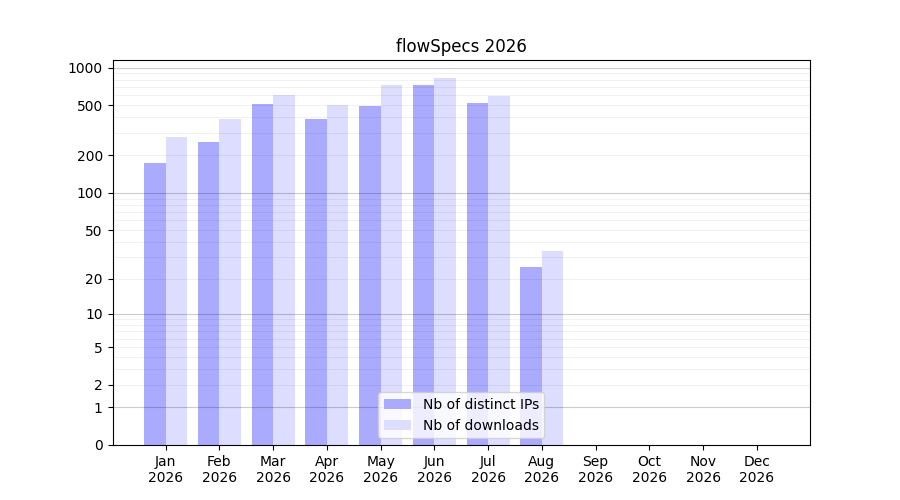Click the '5' y-axis tick label
Screen dimensions: 900x500
click(98, 348)
